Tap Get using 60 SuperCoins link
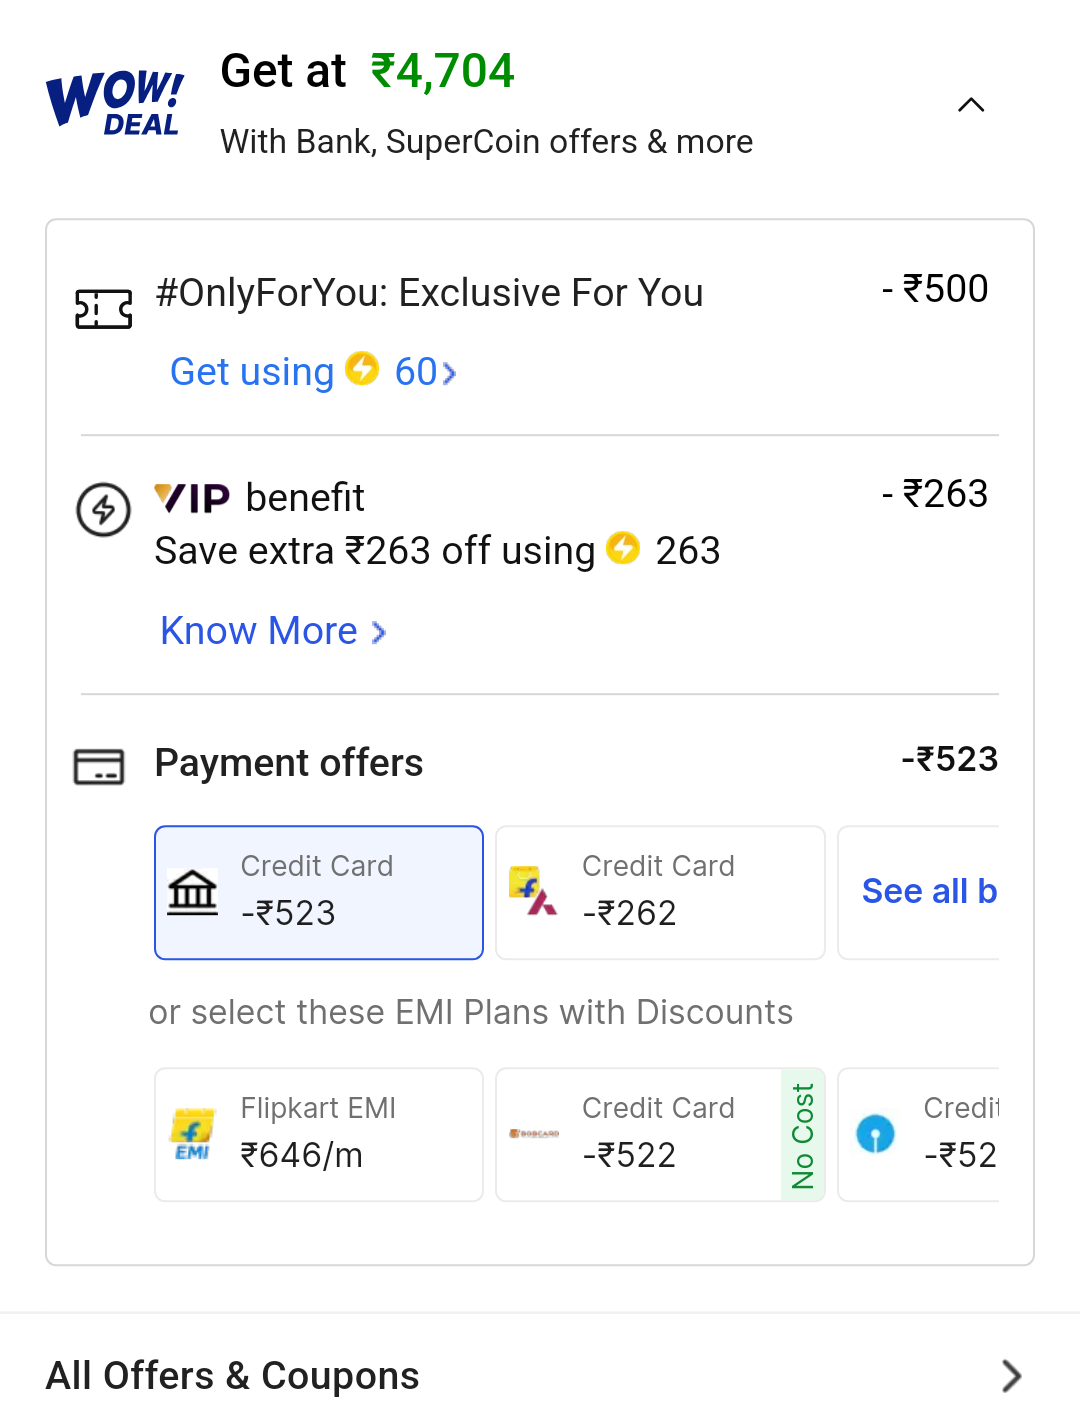The image size is (1080, 1420). coord(312,372)
